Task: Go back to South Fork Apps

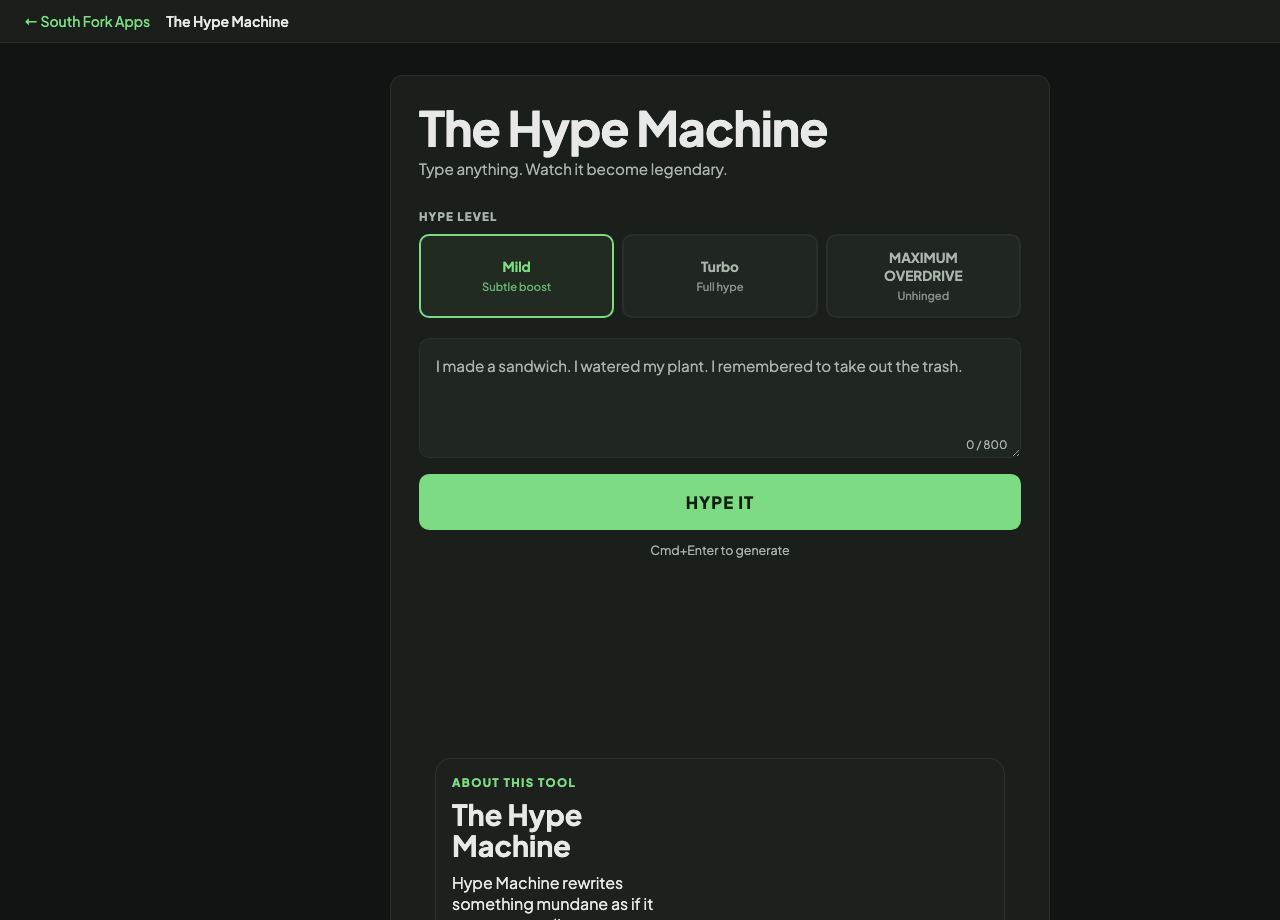Action: coord(87,21)
